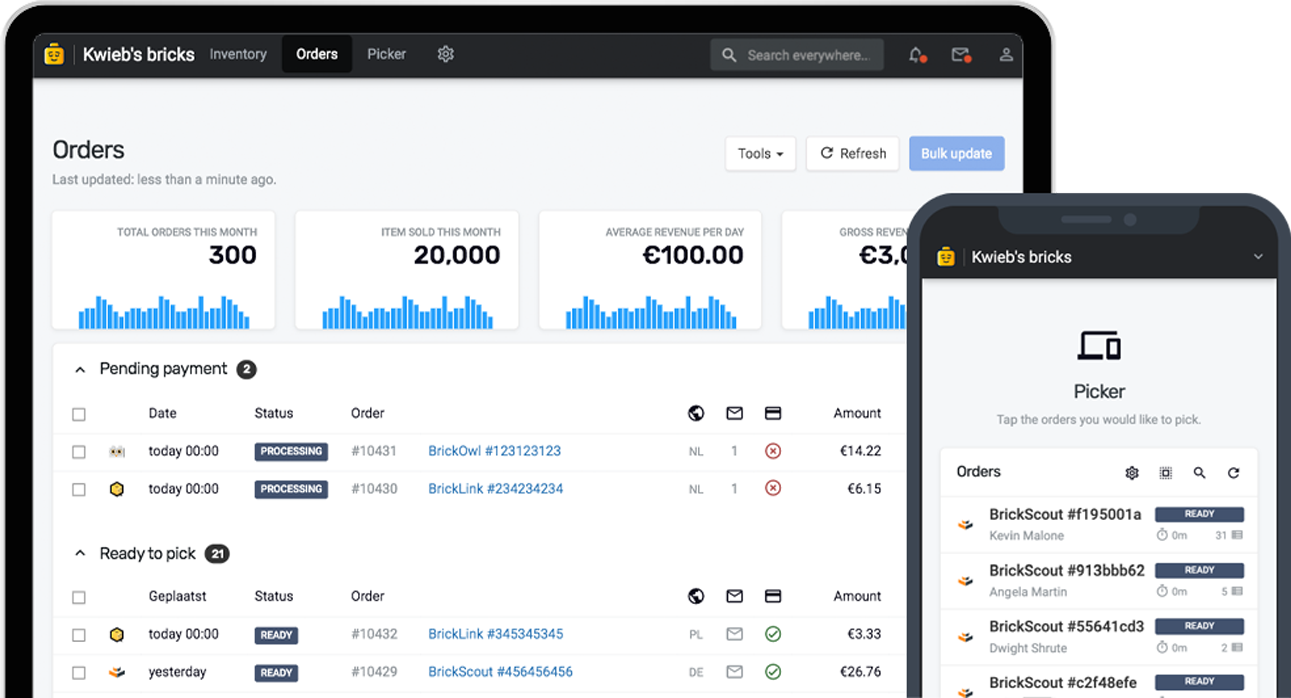Toggle select-all checkbox in Ready to pick header

(x=79, y=597)
